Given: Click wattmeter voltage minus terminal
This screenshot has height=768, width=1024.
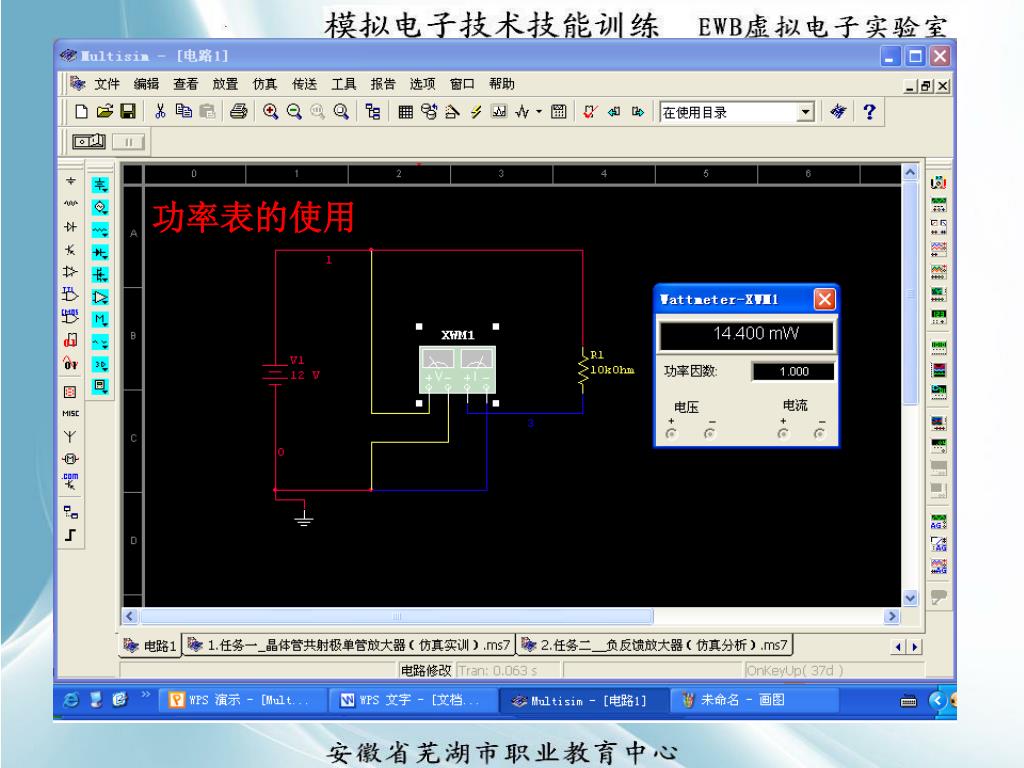Looking at the screenshot, I should (x=709, y=434).
